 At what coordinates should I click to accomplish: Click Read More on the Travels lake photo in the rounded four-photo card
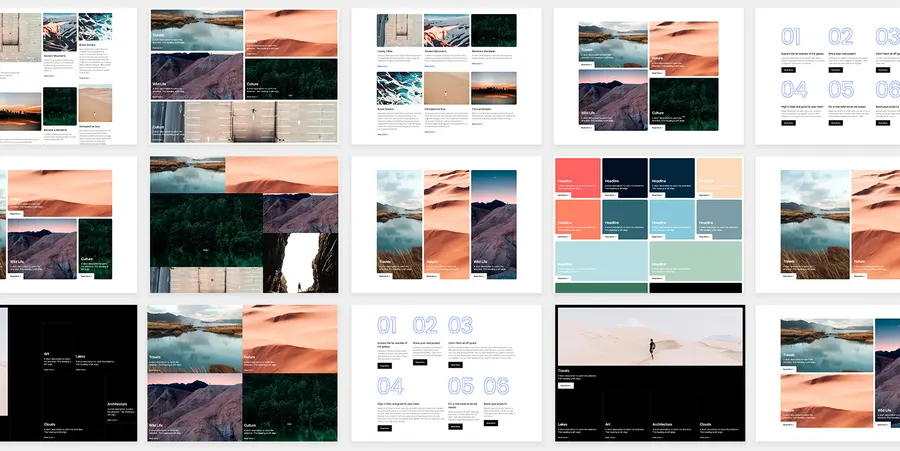(586, 65)
